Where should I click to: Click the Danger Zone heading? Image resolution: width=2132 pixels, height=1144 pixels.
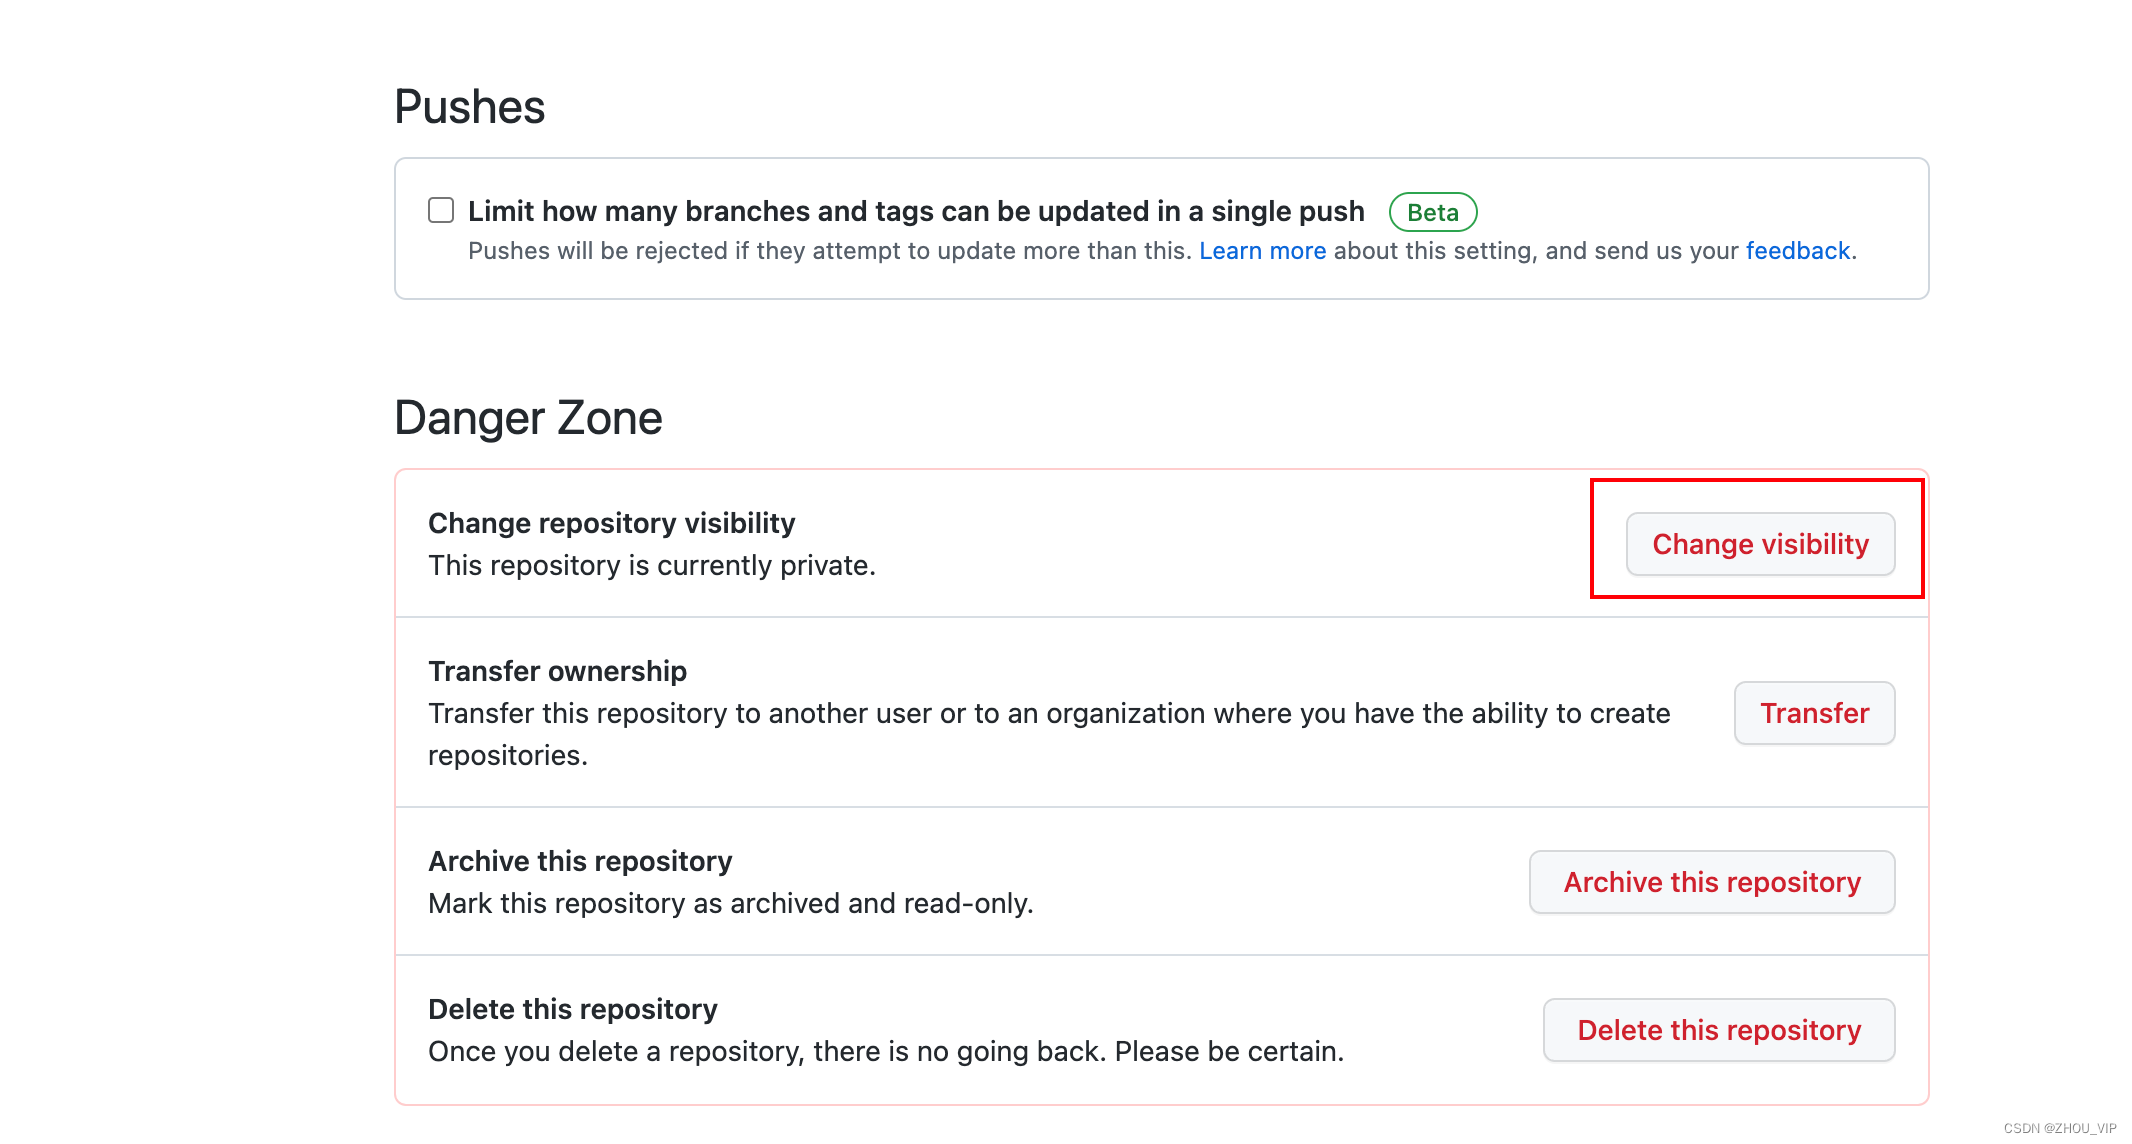point(528,418)
